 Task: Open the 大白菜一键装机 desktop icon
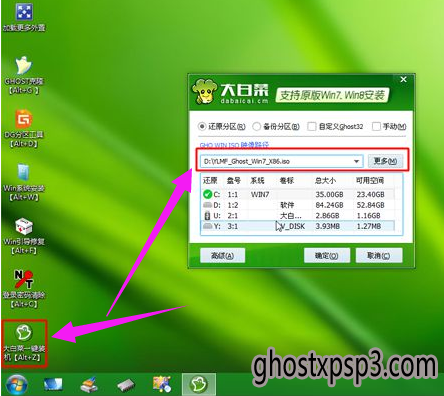pos(24,343)
